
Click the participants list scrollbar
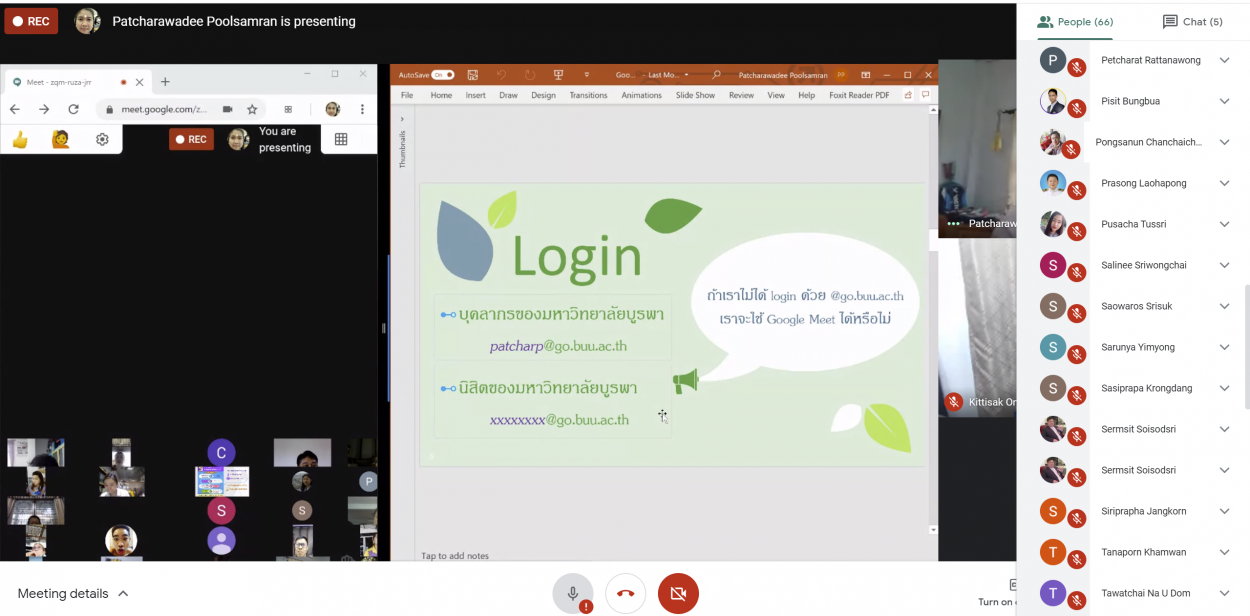[x=1245, y=340]
